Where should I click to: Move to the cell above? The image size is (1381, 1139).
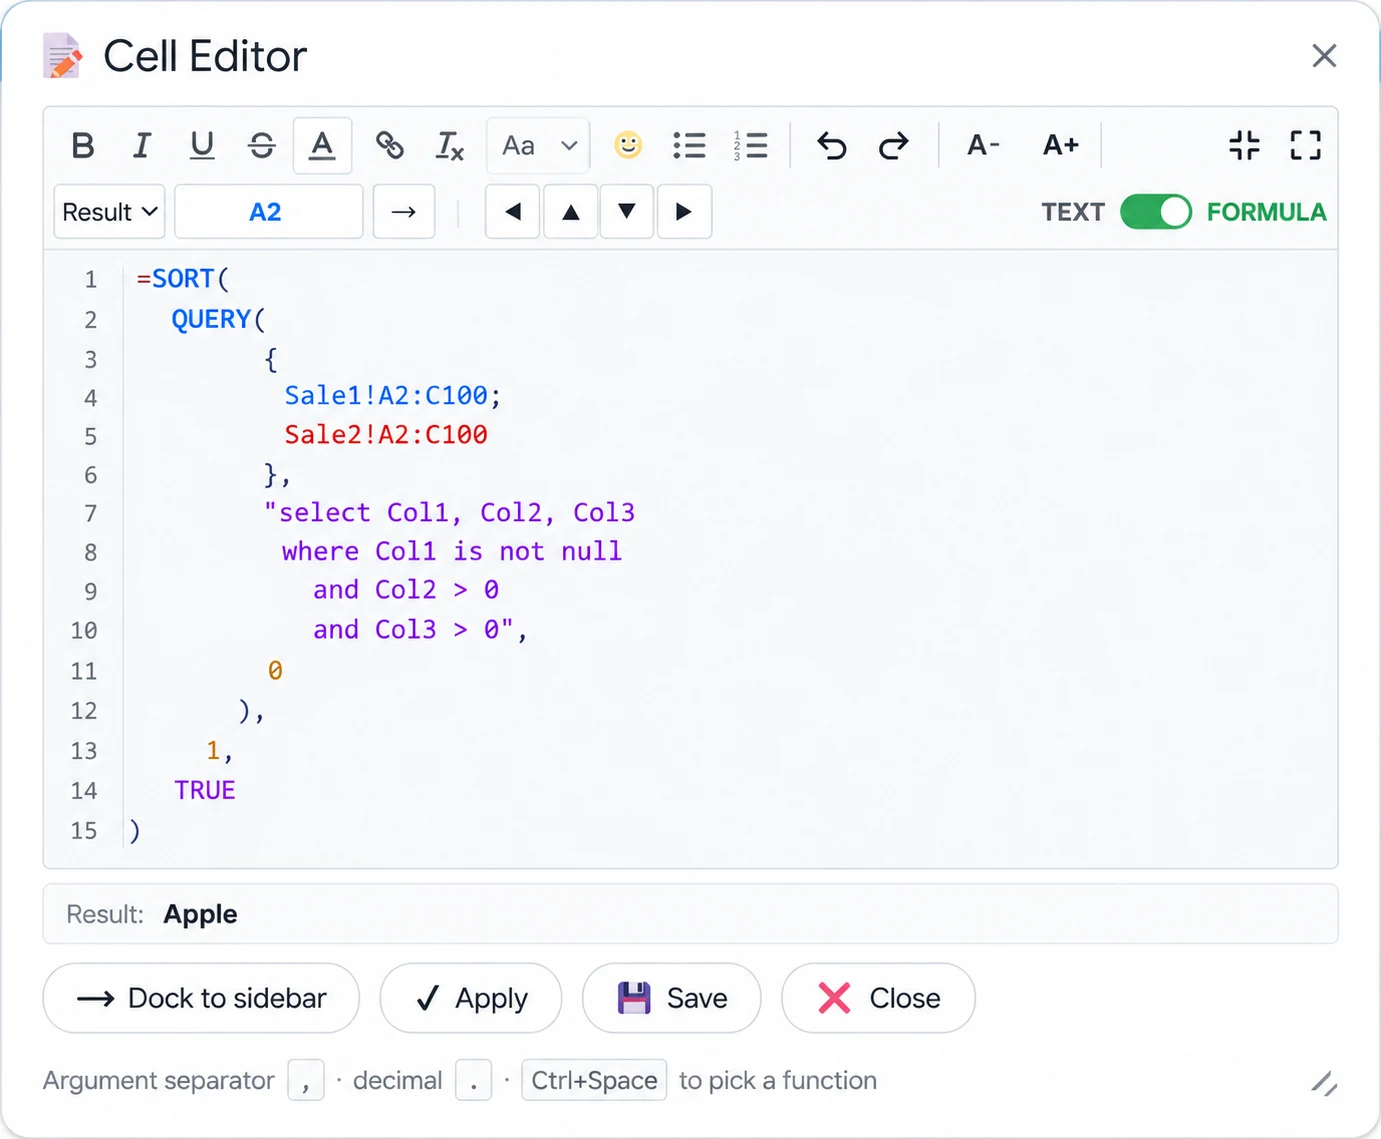(x=571, y=212)
